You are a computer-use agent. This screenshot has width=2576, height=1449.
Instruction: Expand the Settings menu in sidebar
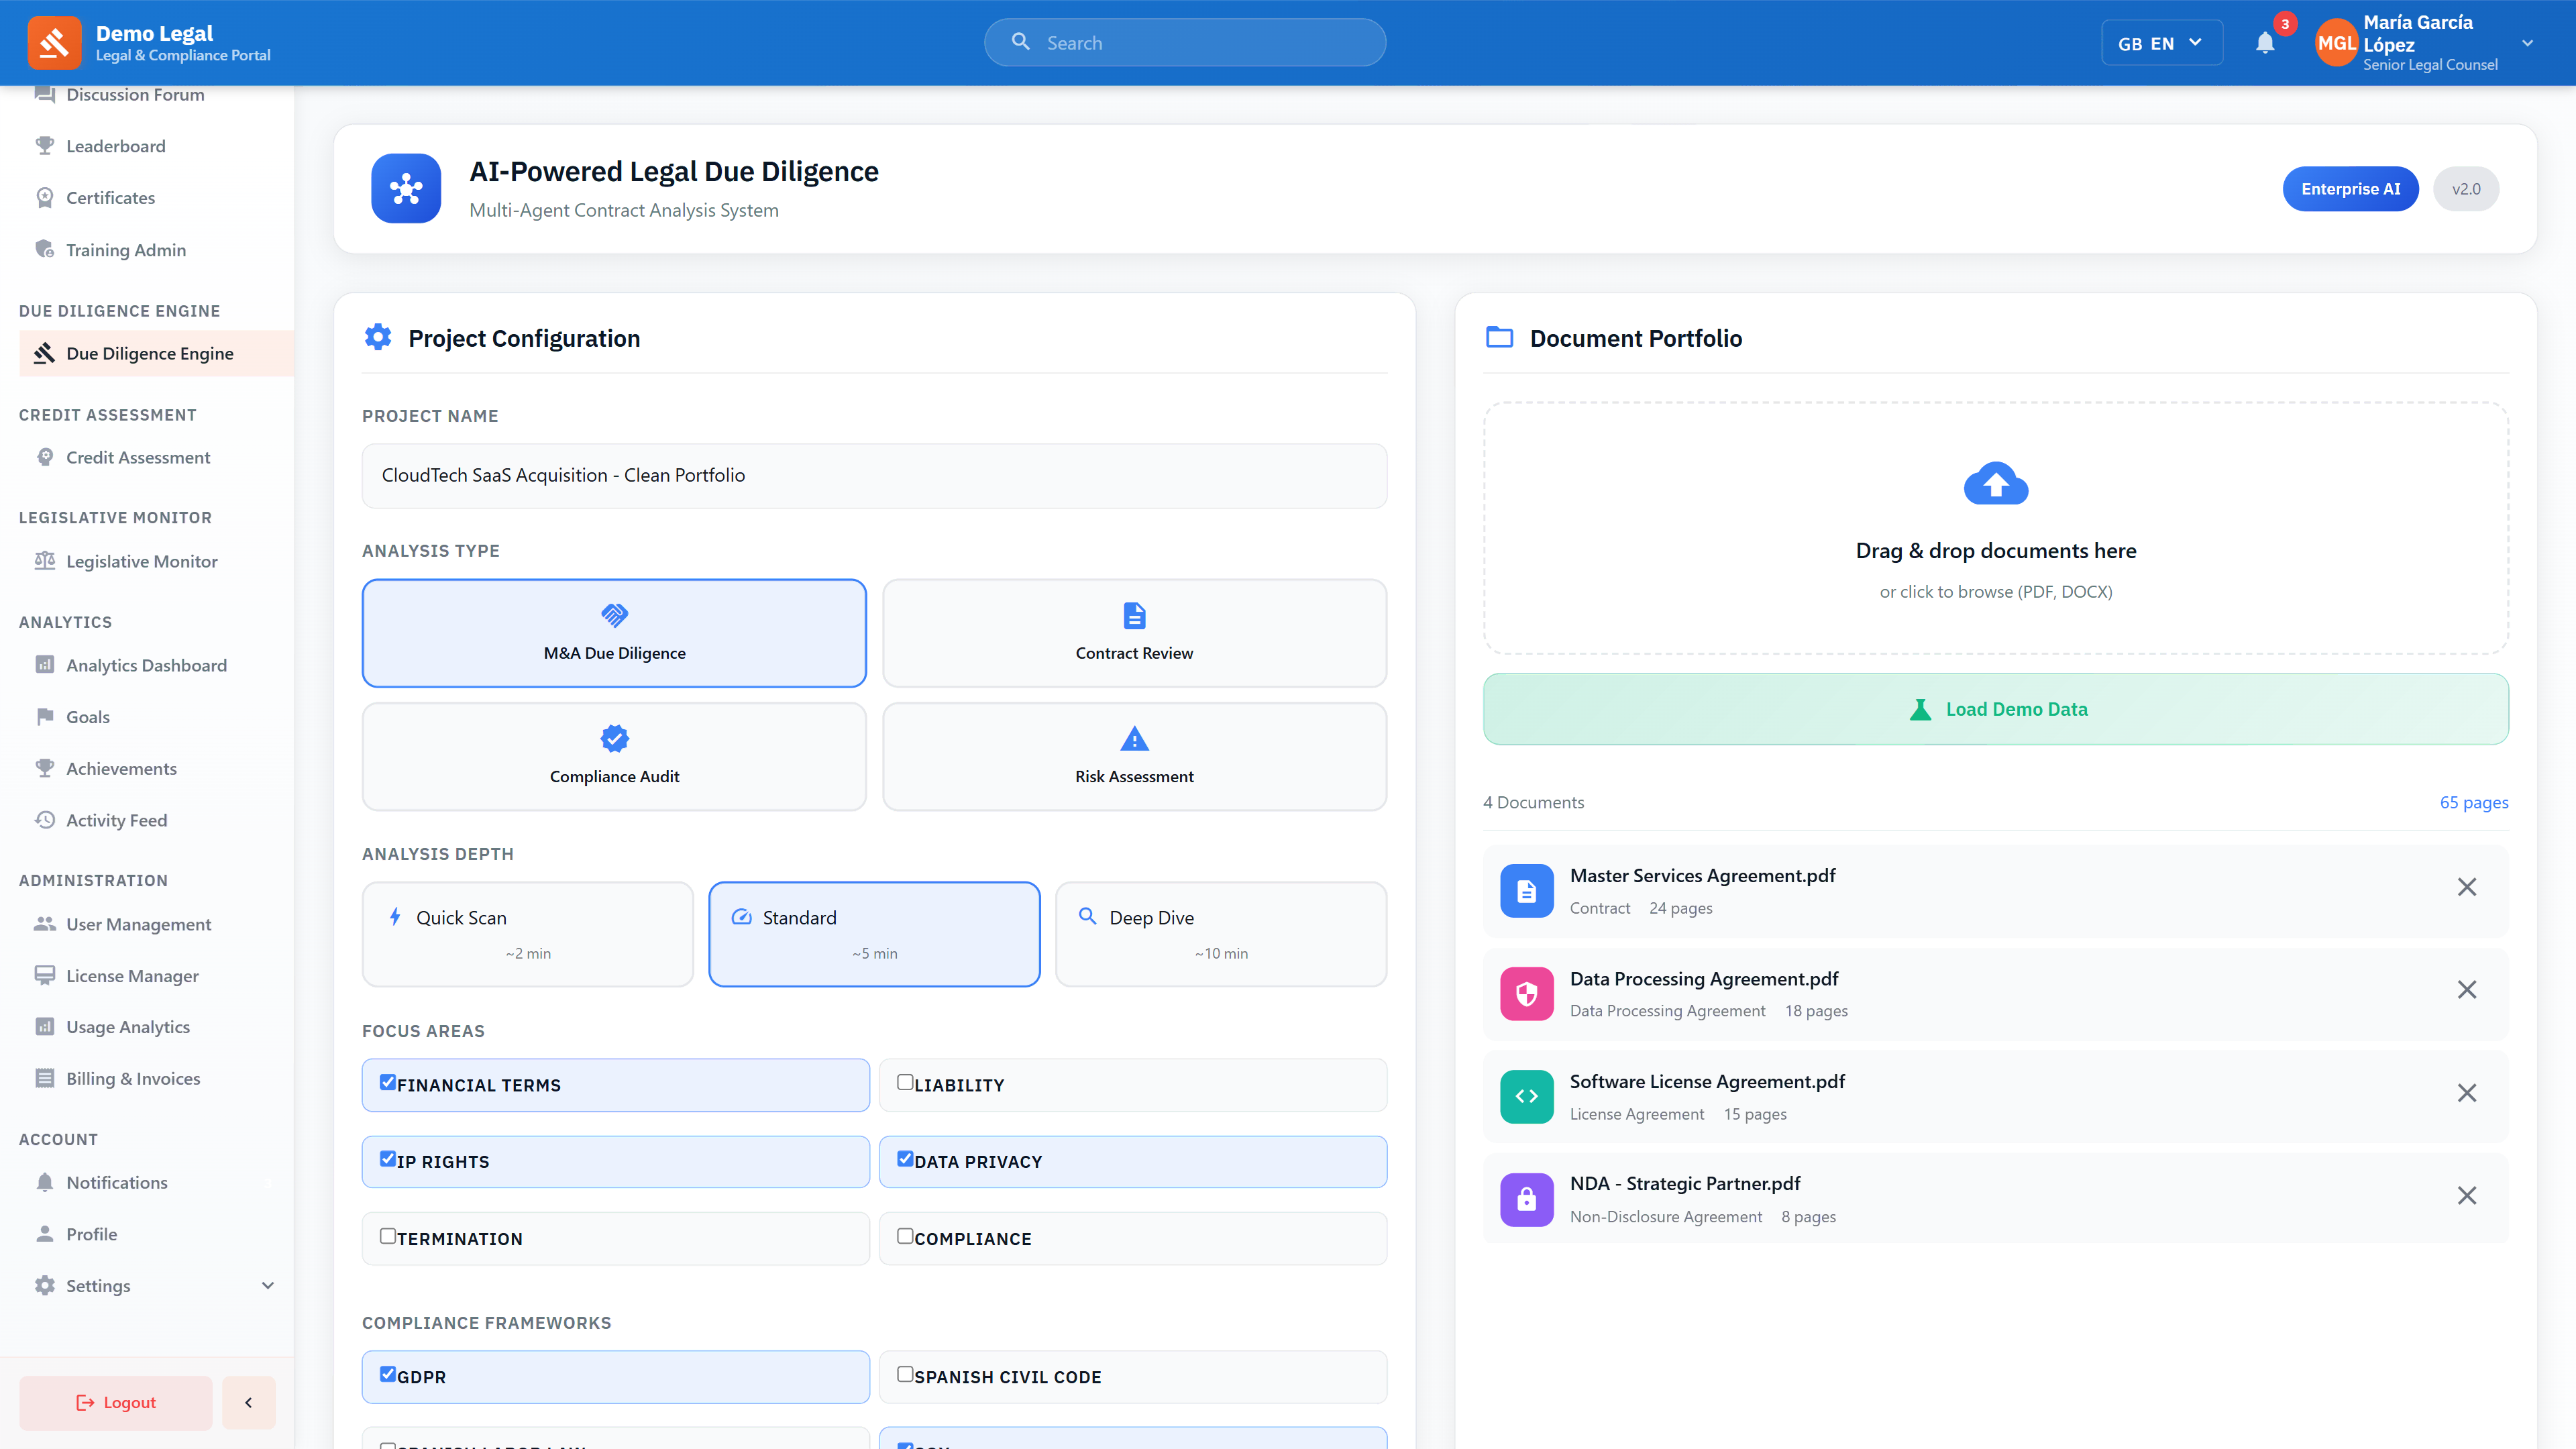coord(98,1285)
